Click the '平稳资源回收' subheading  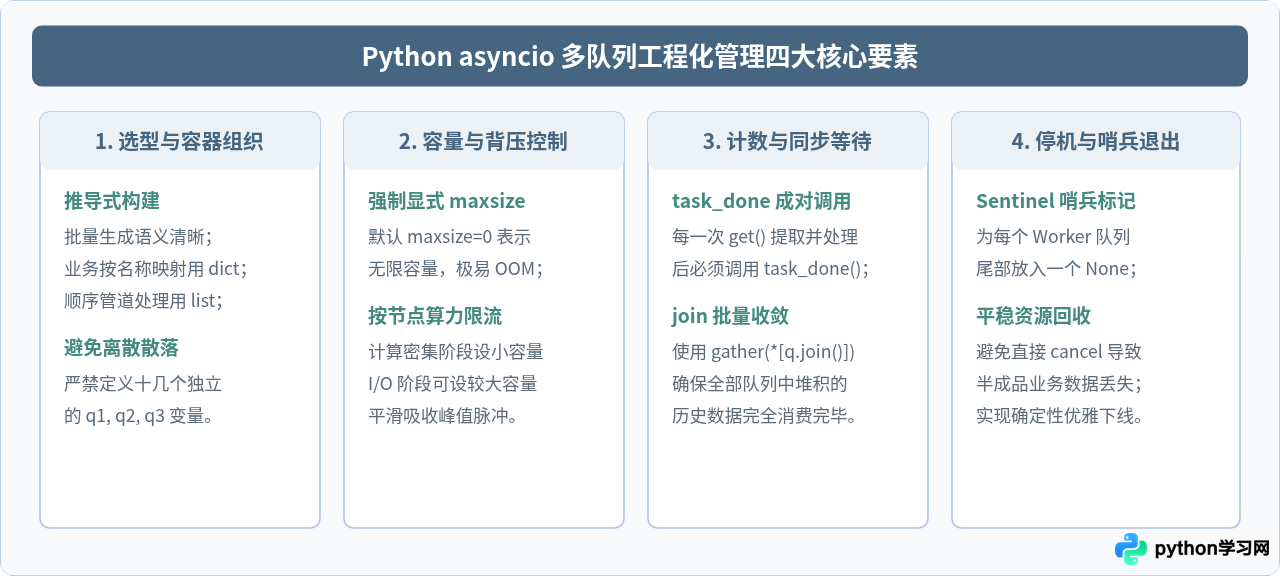tap(1034, 316)
